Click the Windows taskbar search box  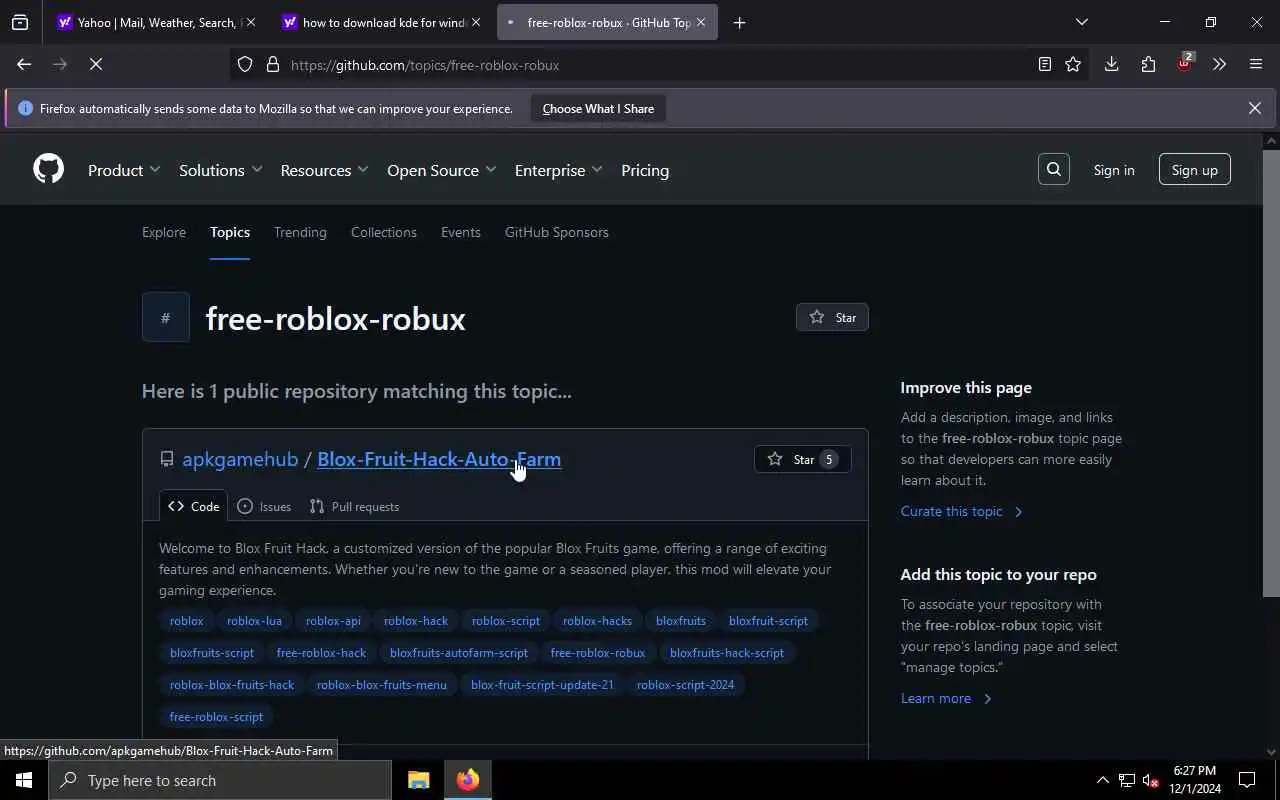(220, 780)
